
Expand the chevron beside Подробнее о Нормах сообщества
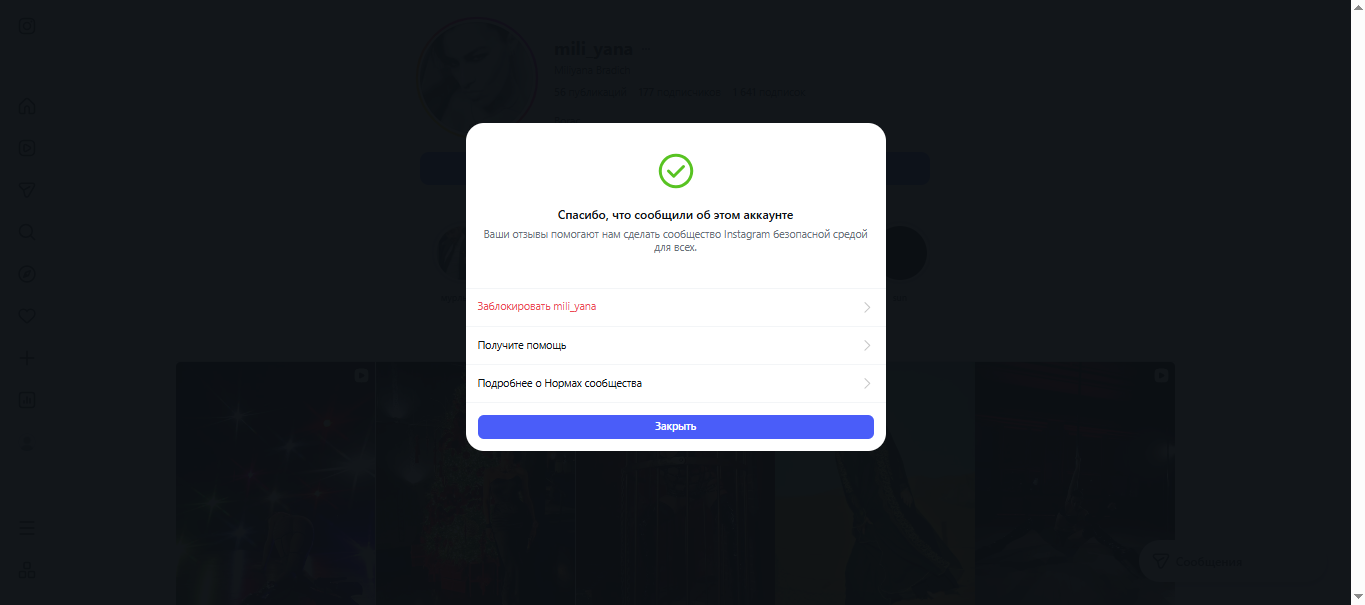pos(867,383)
